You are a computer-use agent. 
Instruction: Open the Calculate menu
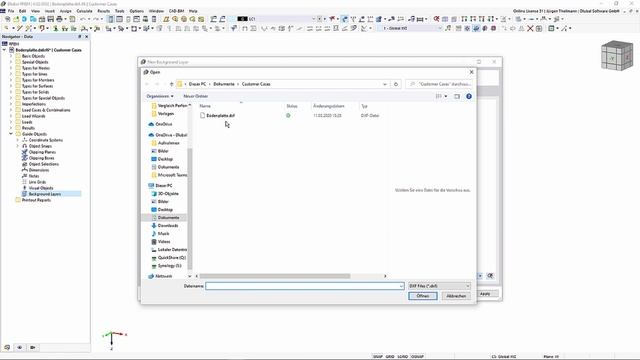point(84,11)
